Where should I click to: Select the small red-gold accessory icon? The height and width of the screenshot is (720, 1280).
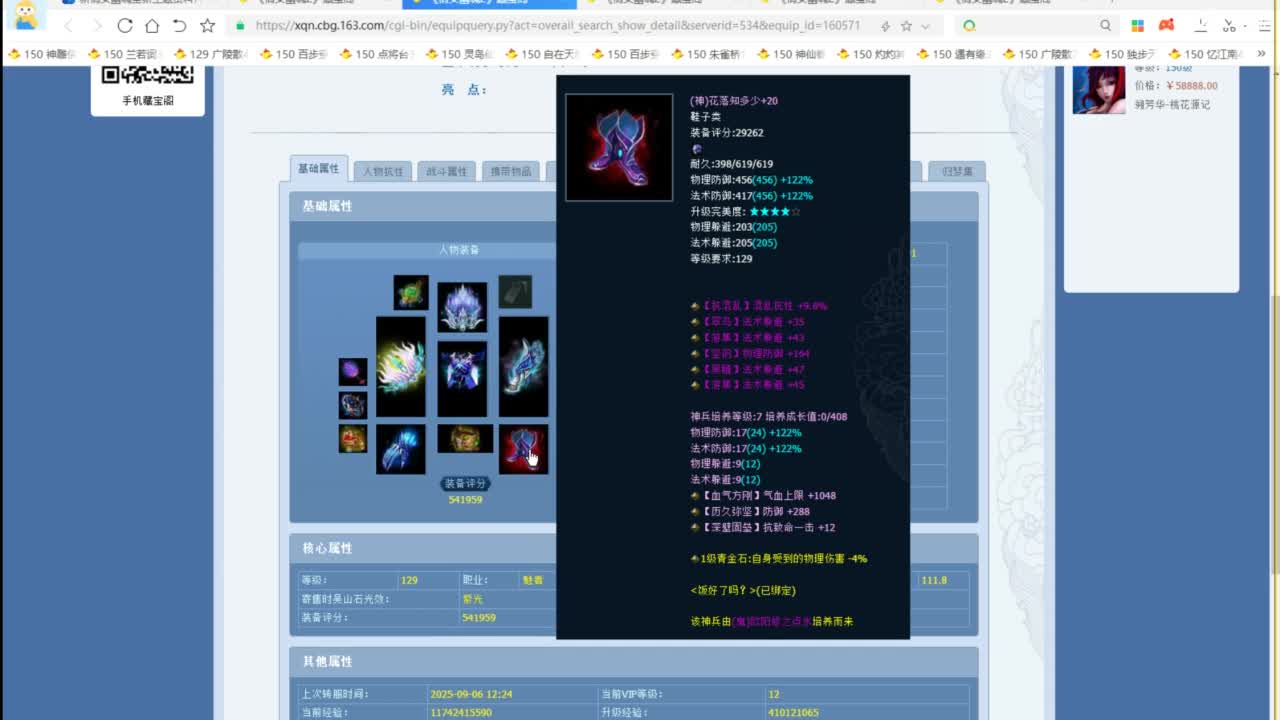point(352,439)
